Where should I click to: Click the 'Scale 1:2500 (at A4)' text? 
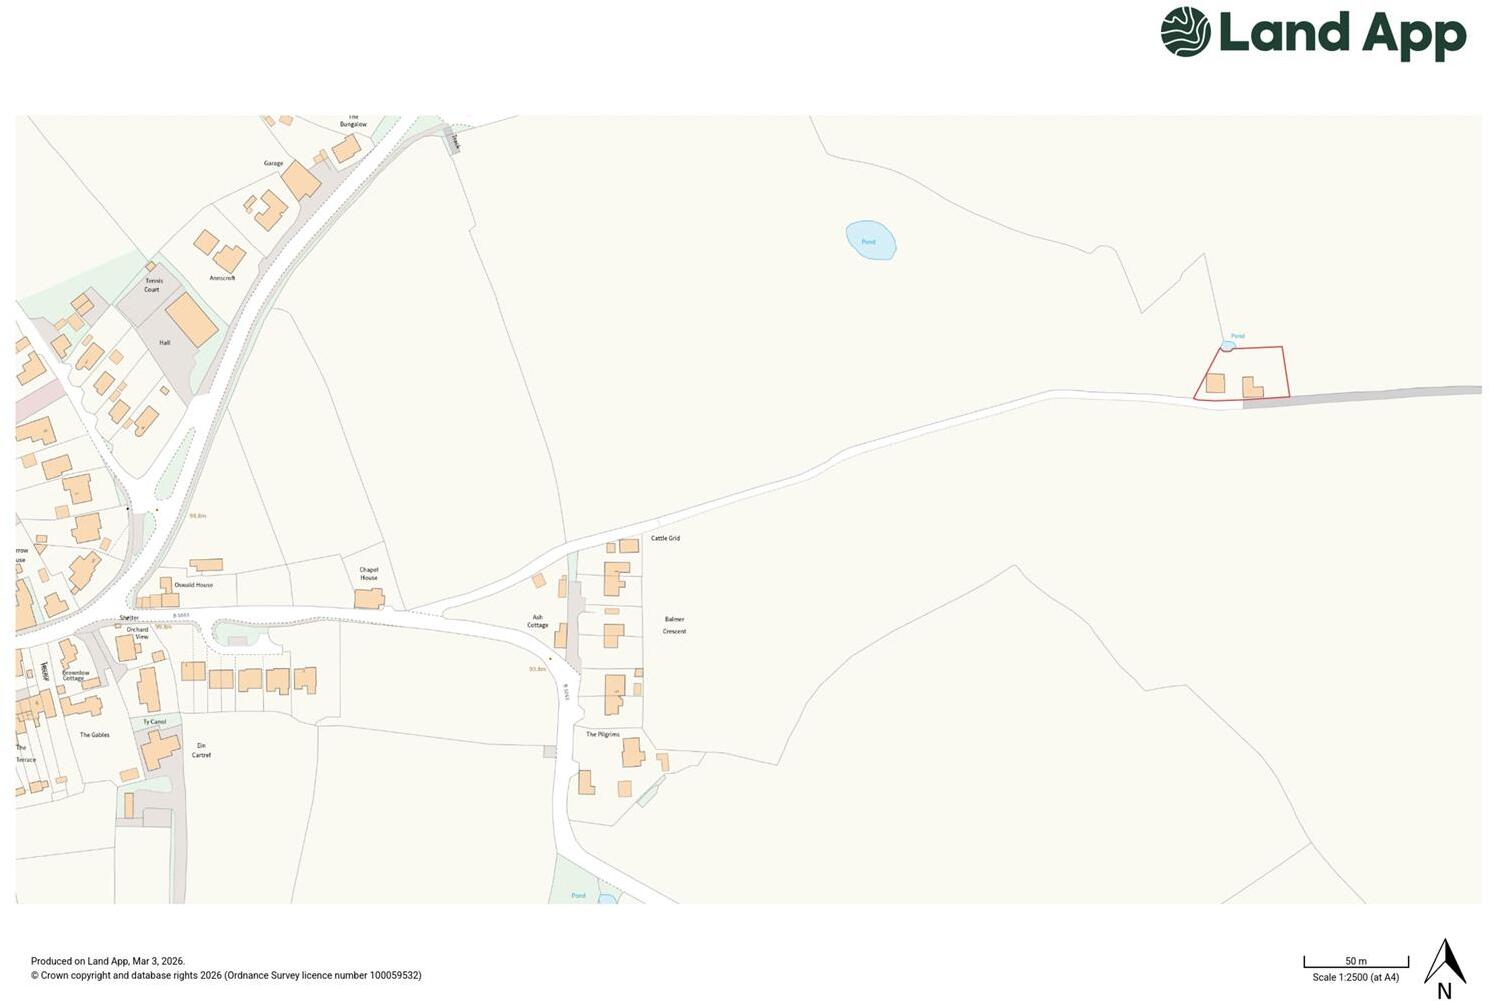point(1356,977)
